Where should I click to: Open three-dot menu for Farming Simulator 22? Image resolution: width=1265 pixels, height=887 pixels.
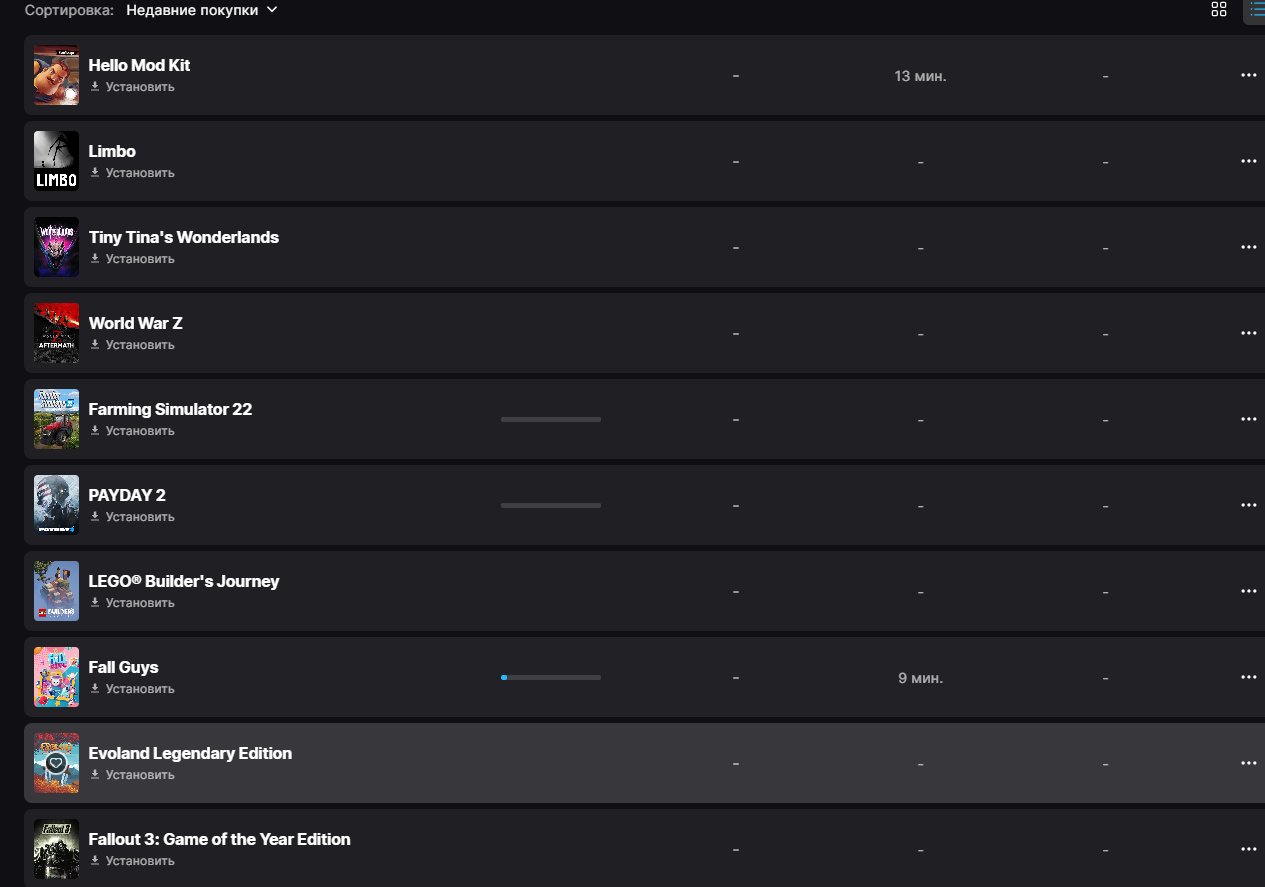[x=1248, y=419]
